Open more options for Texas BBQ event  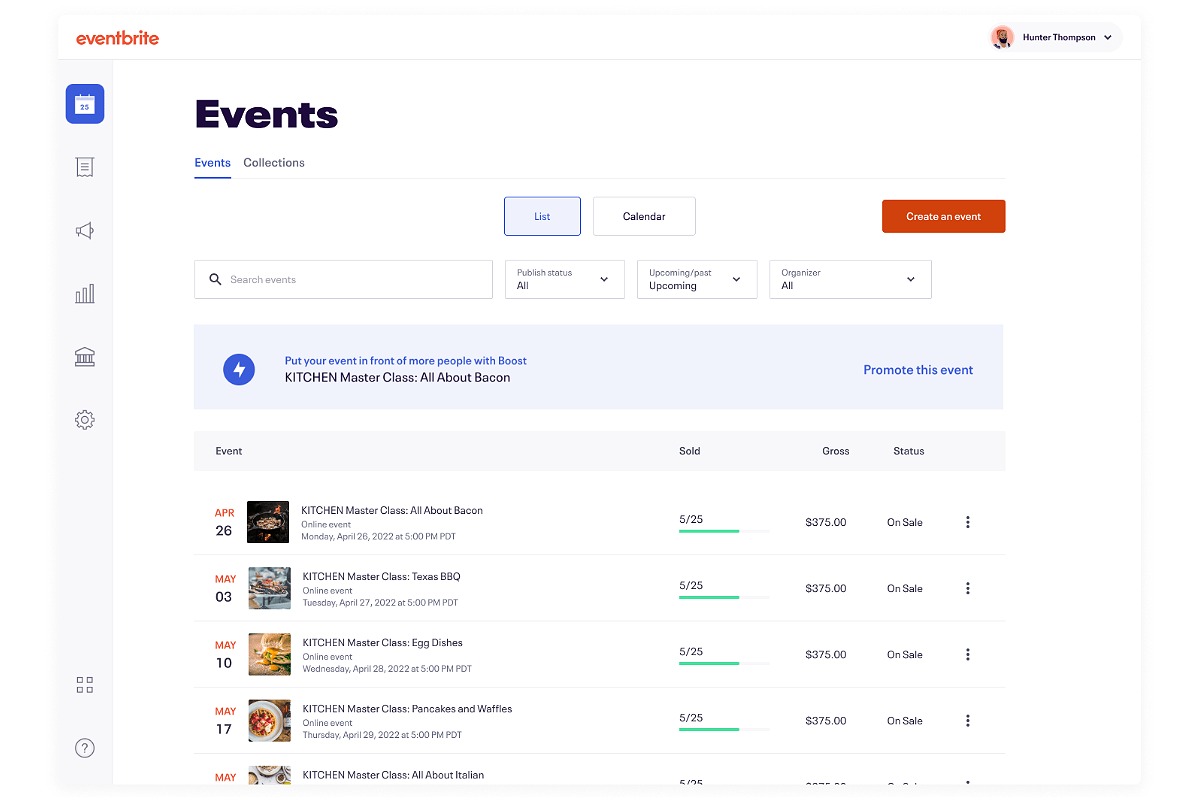pos(967,588)
